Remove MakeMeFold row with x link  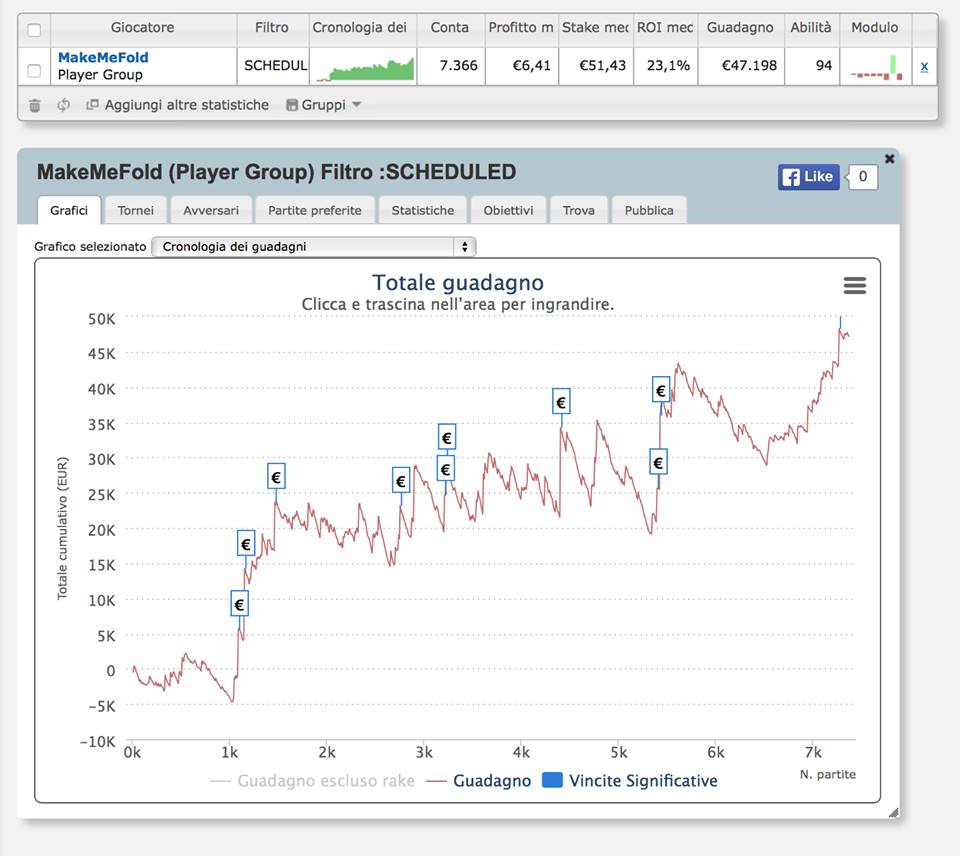pos(924,66)
